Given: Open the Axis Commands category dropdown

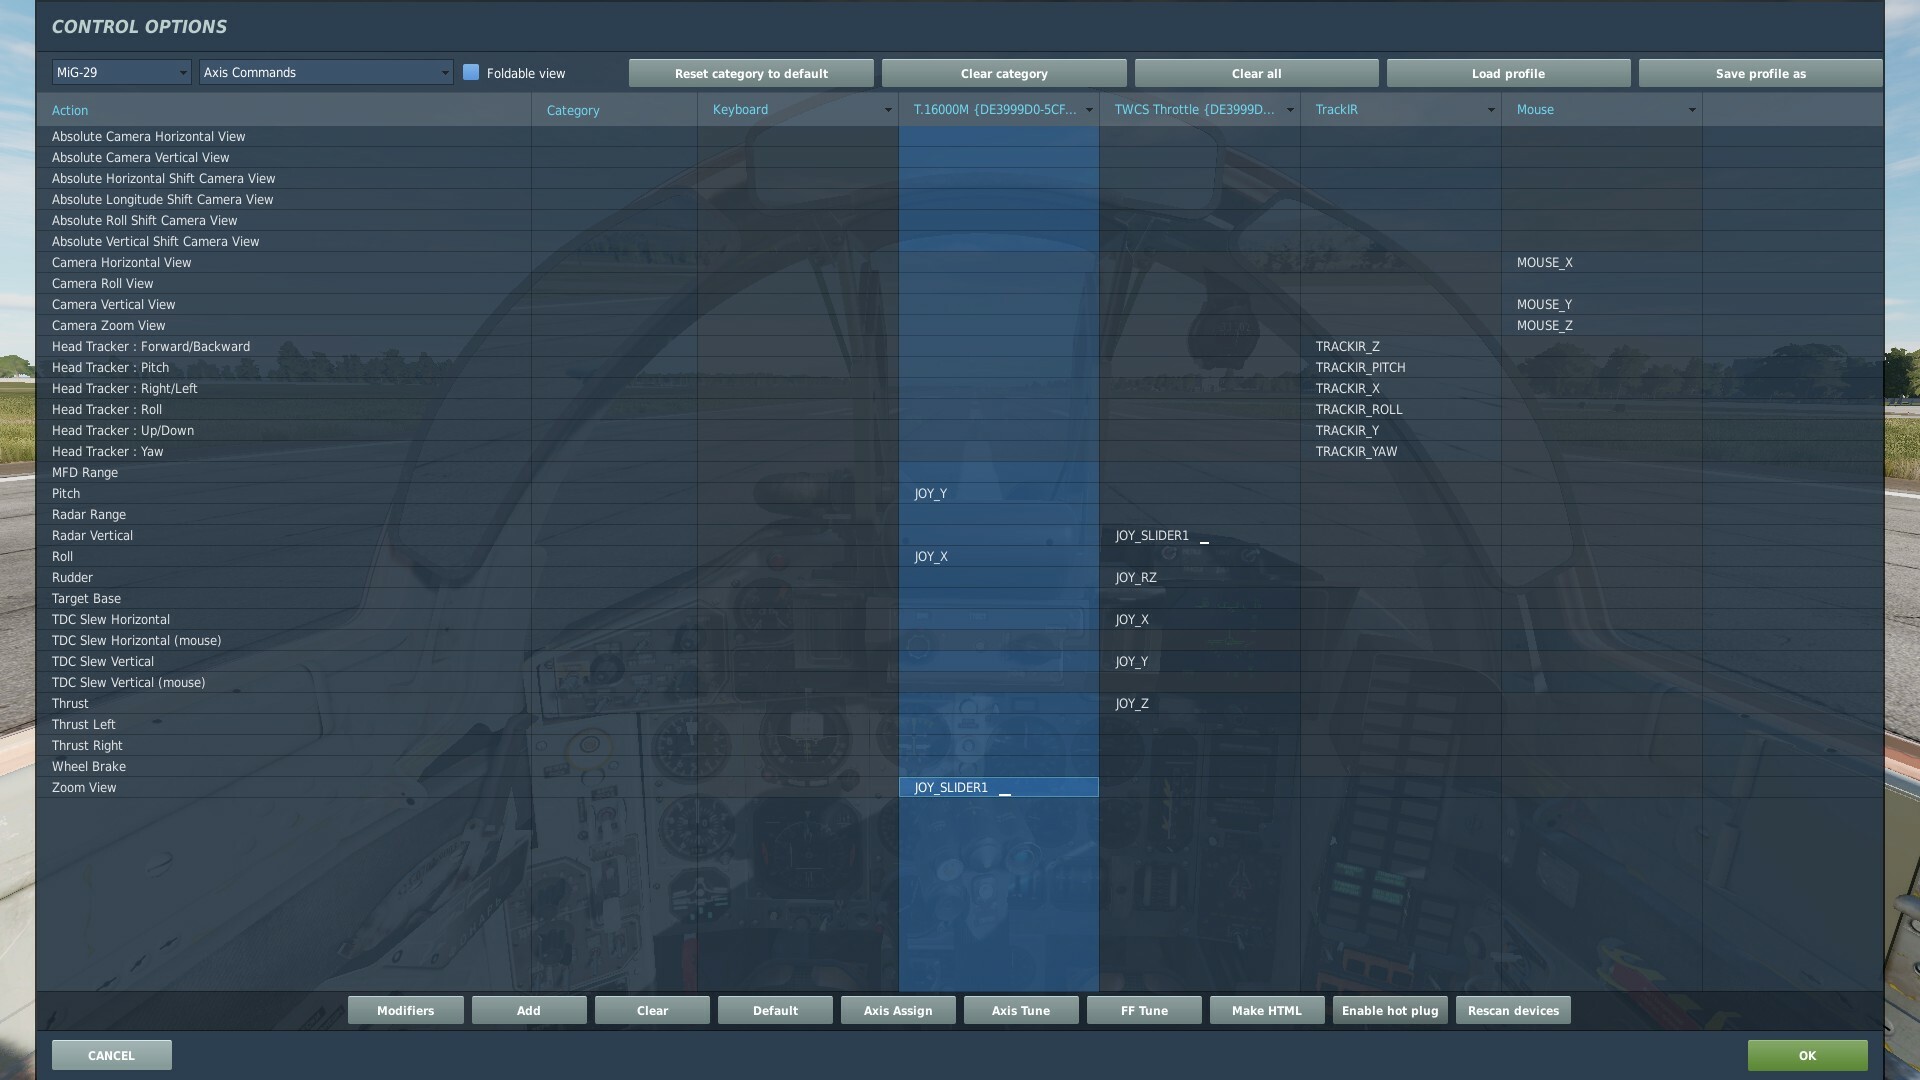Looking at the screenshot, I should coord(326,72).
